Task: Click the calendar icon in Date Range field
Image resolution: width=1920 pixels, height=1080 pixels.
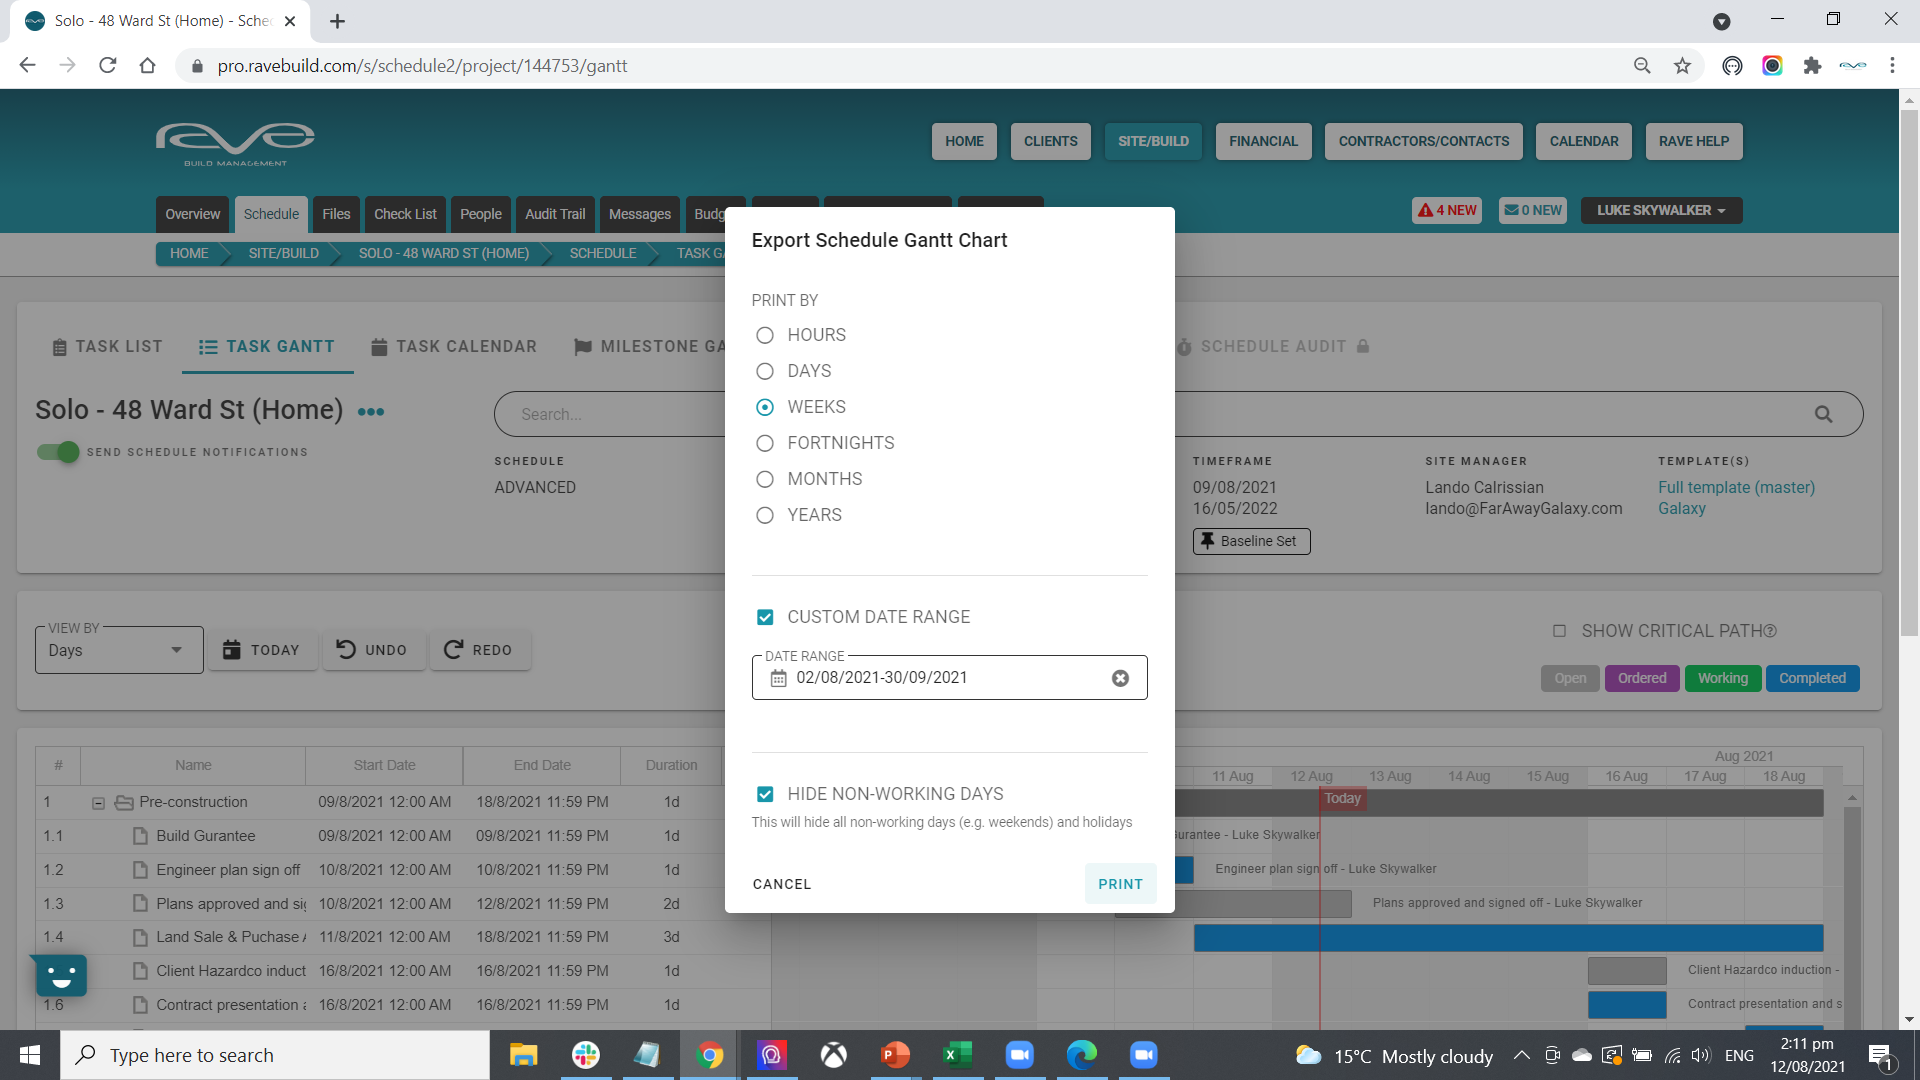Action: [x=778, y=678]
